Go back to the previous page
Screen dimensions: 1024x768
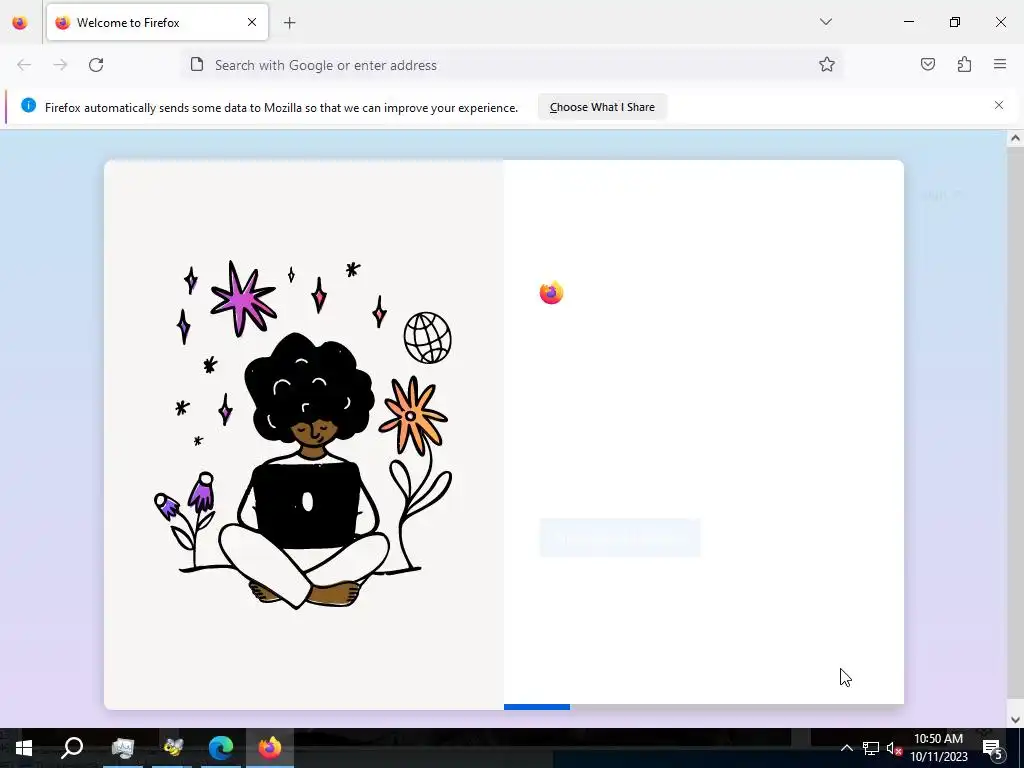point(24,65)
